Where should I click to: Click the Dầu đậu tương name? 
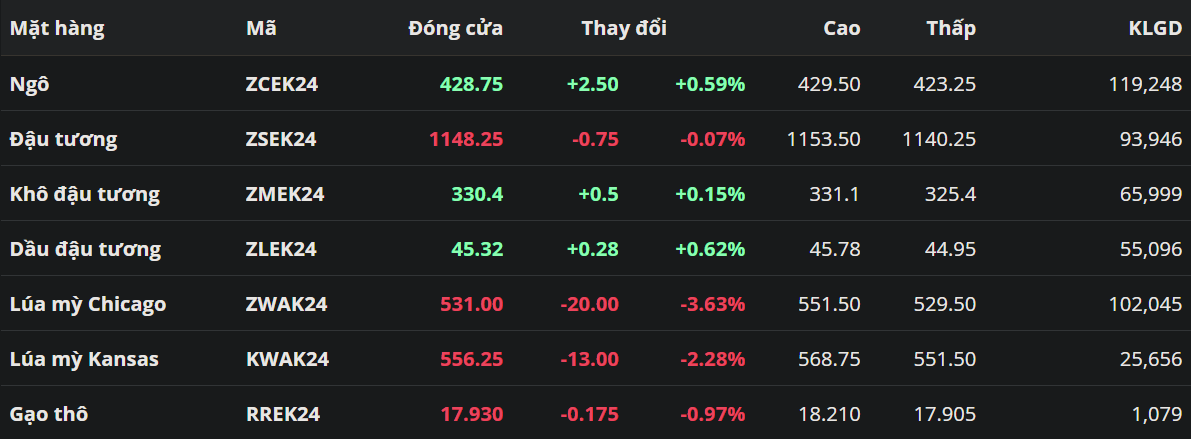tap(85, 249)
